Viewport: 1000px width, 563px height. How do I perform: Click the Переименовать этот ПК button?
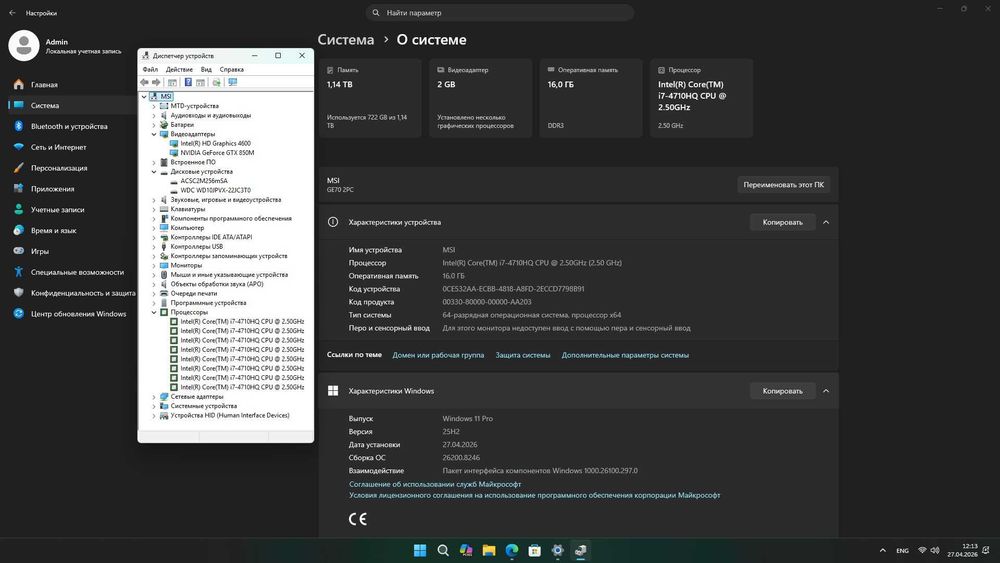point(783,185)
